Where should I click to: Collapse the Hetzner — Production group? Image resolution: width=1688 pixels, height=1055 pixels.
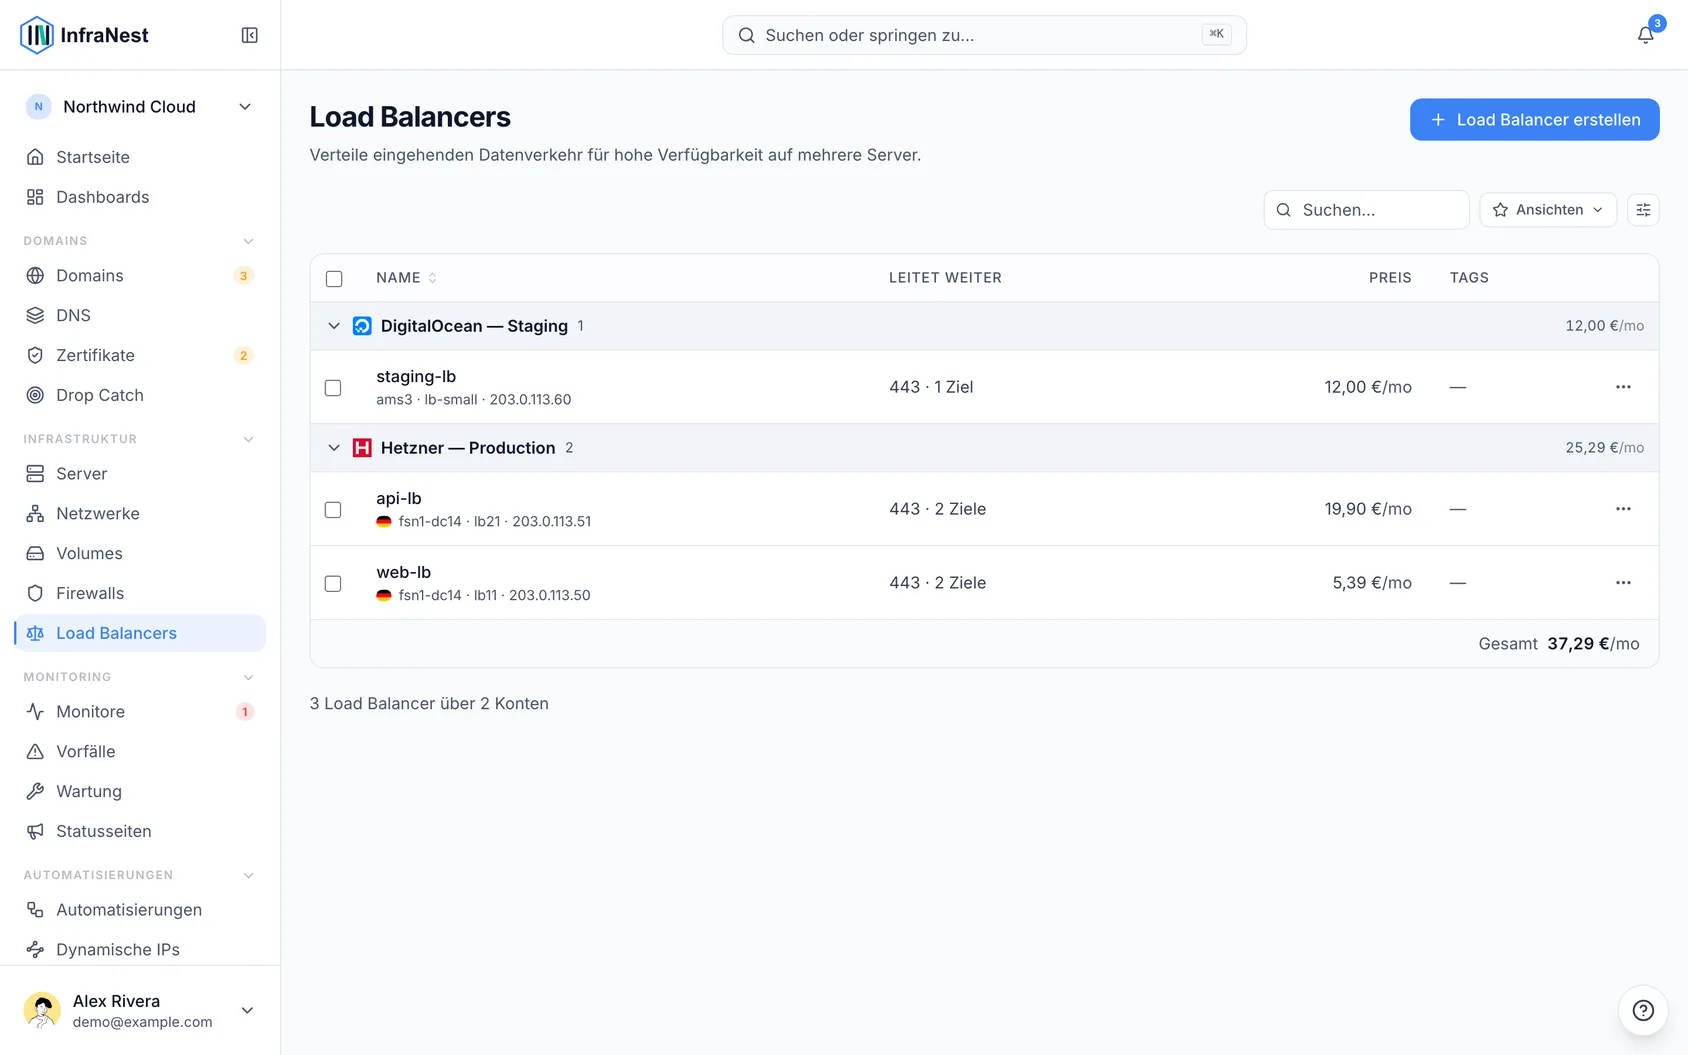click(x=334, y=448)
